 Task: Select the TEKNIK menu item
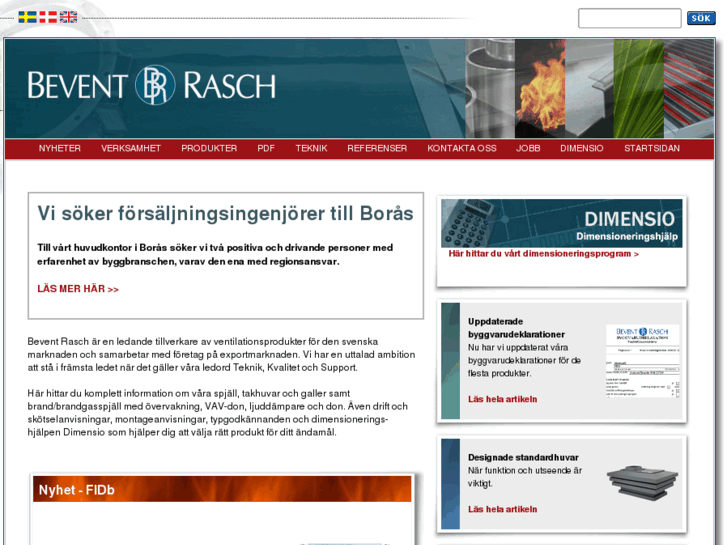pos(311,148)
